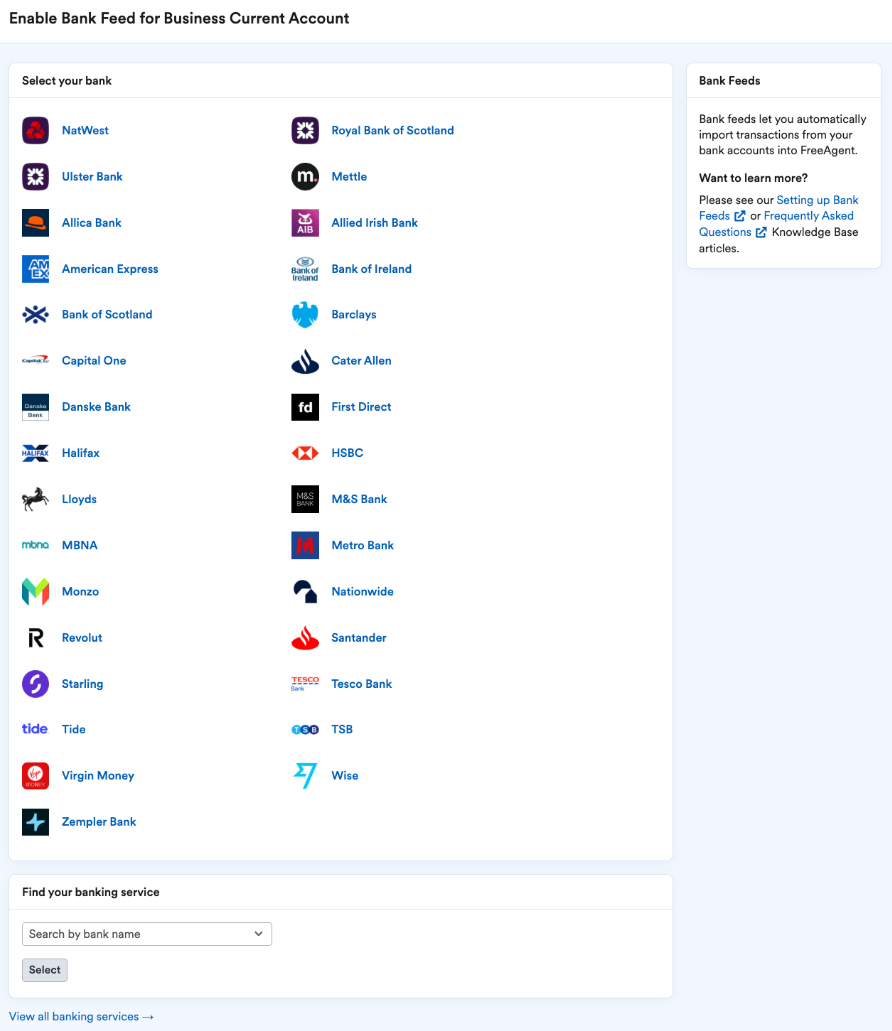Image resolution: width=892 pixels, height=1031 pixels.
Task: Choose the Metro Bank text link
Action: [x=362, y=545]
